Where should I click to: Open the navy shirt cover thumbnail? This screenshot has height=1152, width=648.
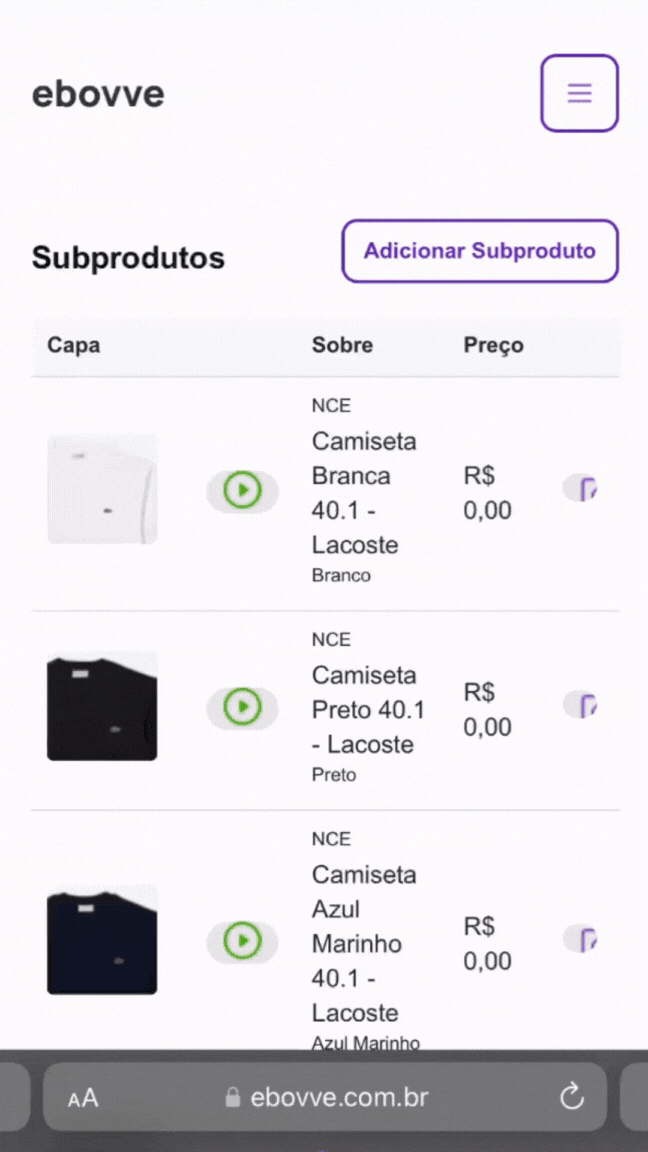[101, 941]
